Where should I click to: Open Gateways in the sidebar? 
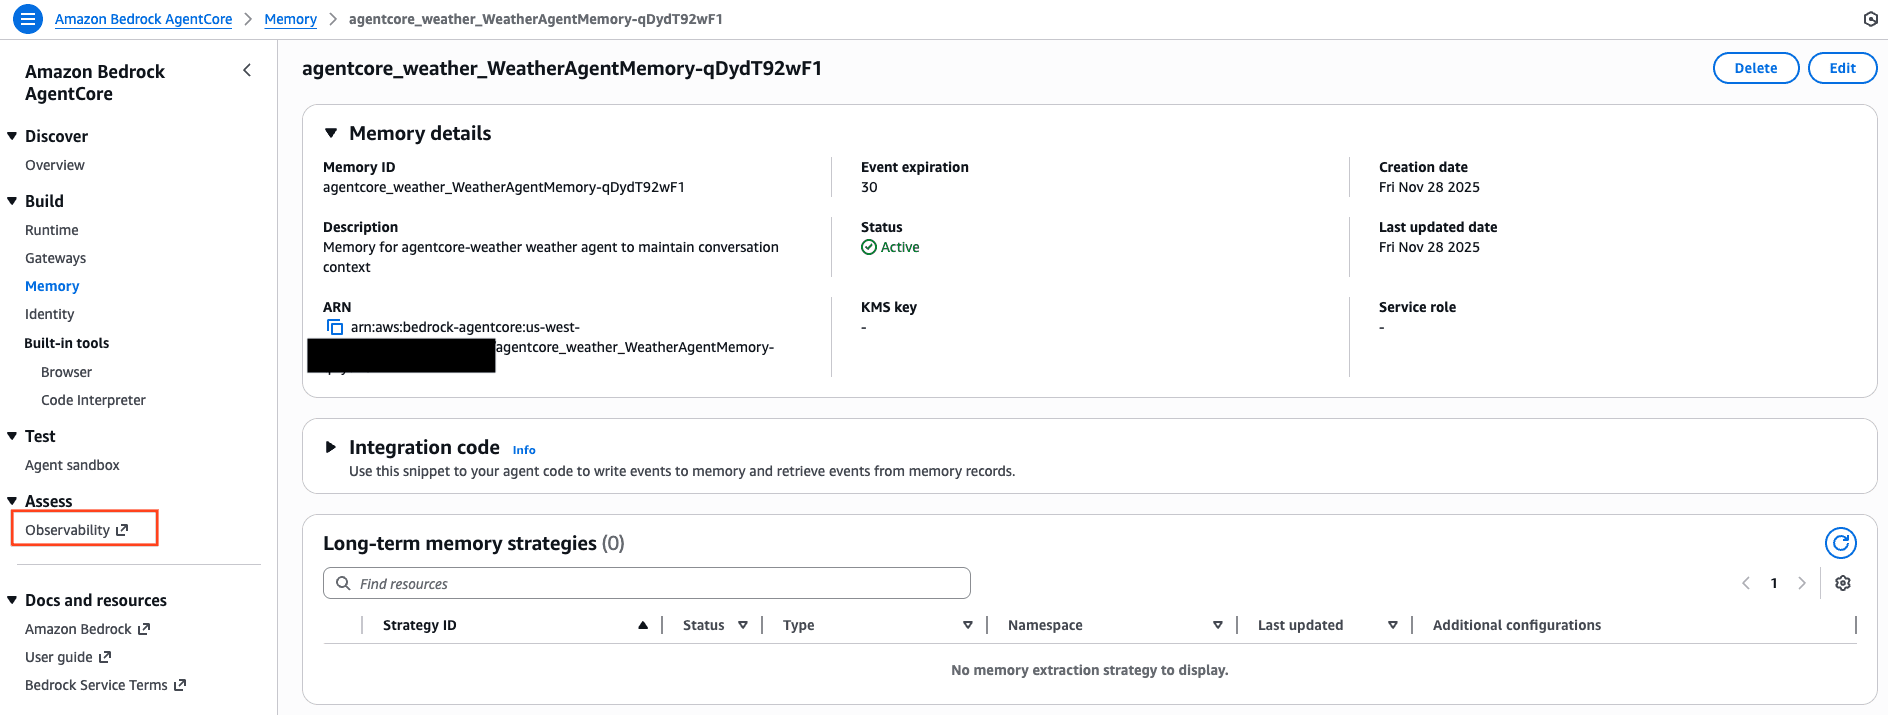point(56,258)
